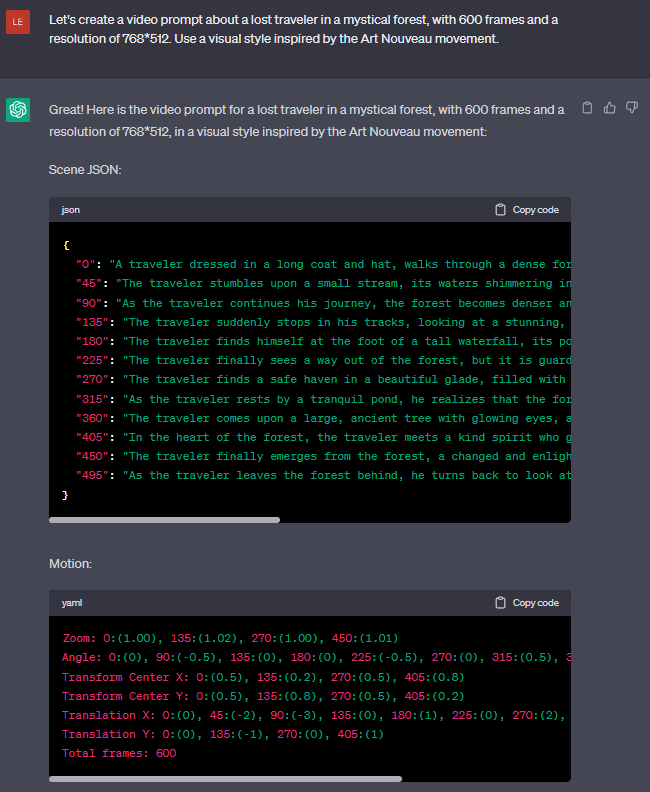Click the 'json' language label
Screen dimensions: 650x792
pos(71,210)
